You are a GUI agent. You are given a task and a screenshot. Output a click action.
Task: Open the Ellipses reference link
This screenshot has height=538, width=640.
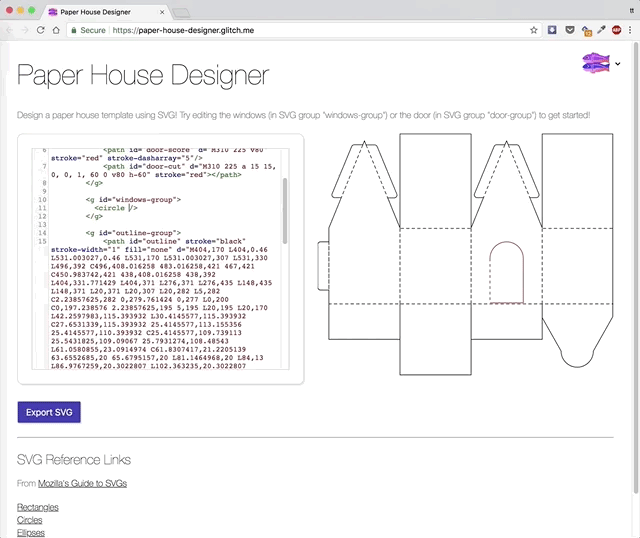(31, 533)
